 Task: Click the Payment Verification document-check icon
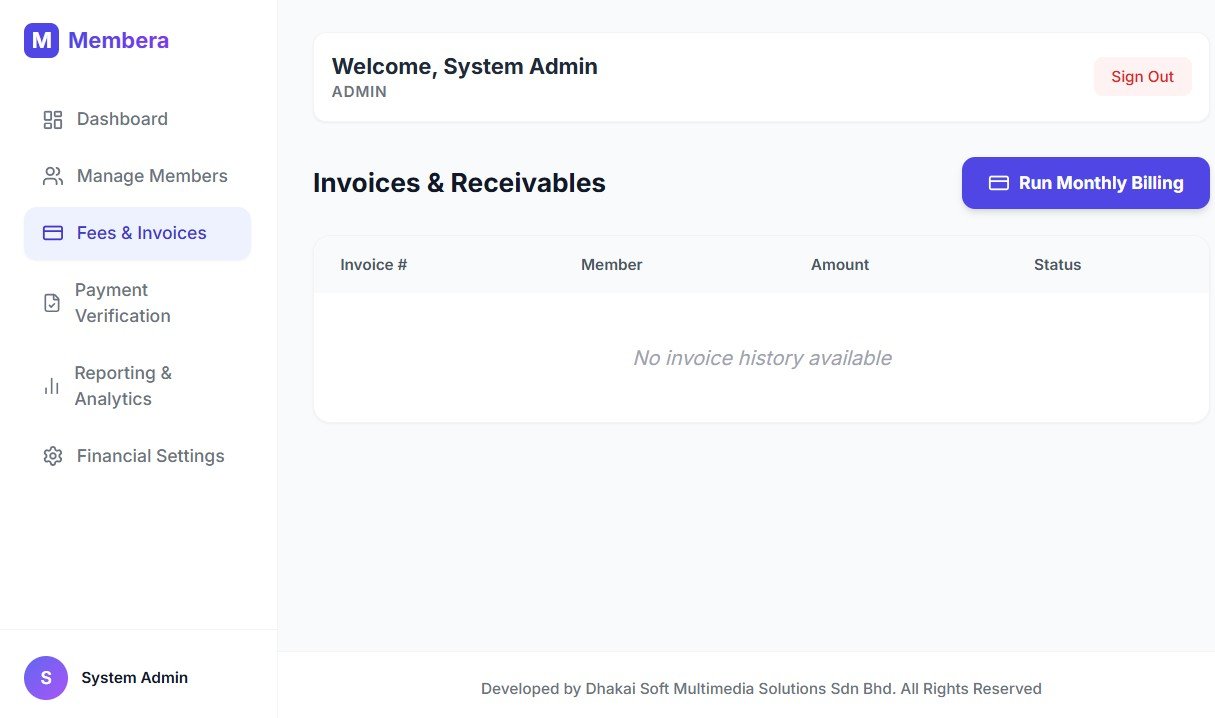52,303
